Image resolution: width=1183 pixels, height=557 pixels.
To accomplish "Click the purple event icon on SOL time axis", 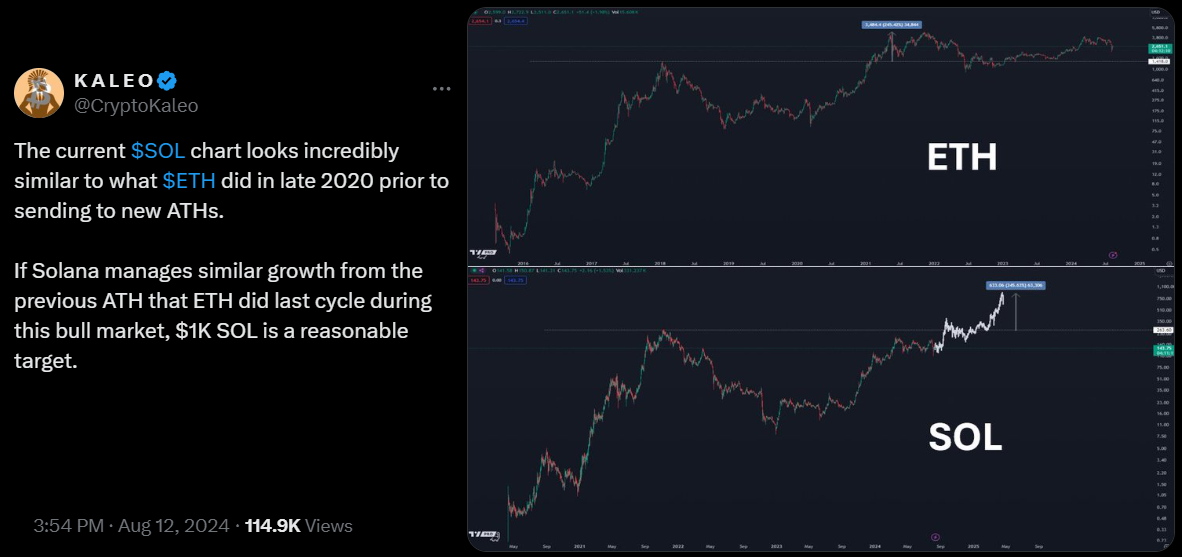I will [x=935, y=537].
